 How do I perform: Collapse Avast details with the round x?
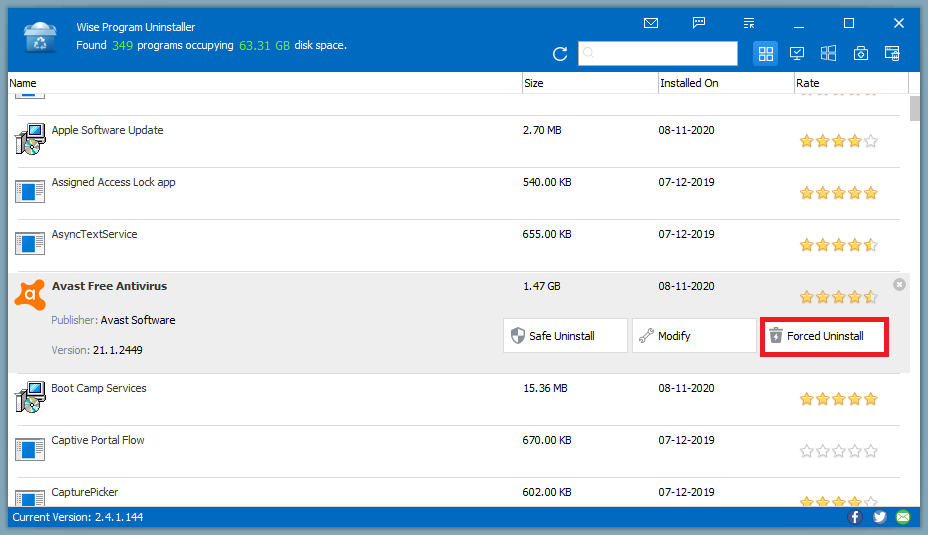[x=899, y=285]
